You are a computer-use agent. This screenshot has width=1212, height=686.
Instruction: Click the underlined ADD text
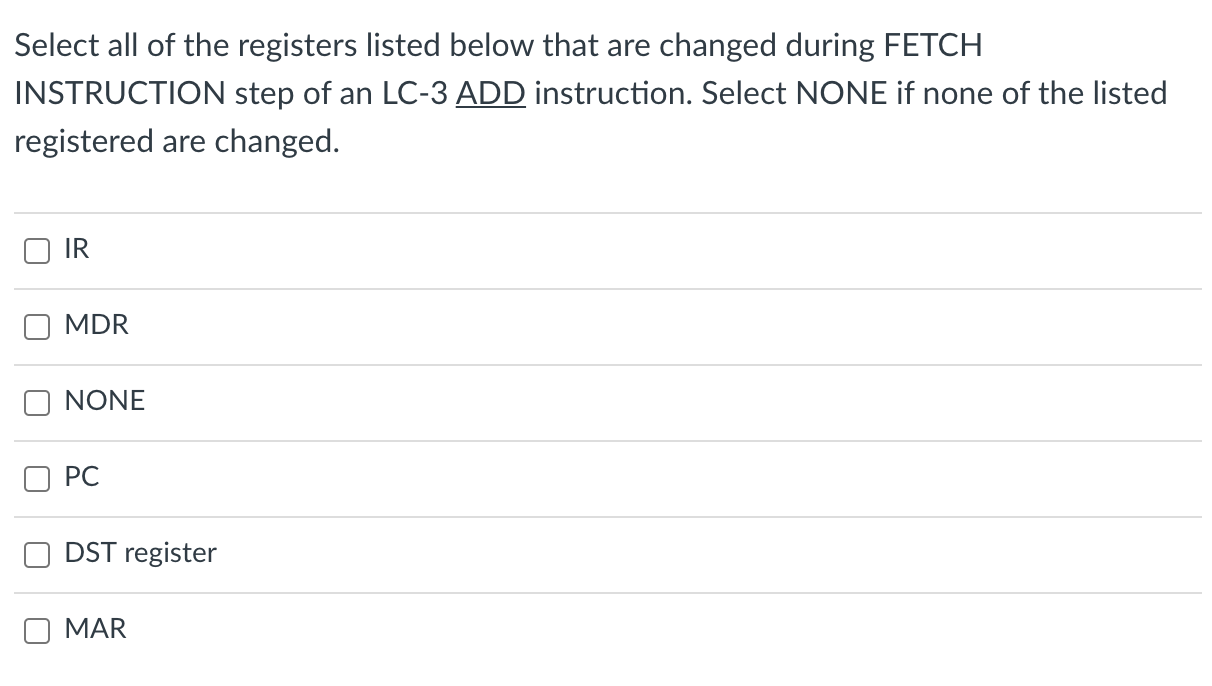tap(491, 93)
